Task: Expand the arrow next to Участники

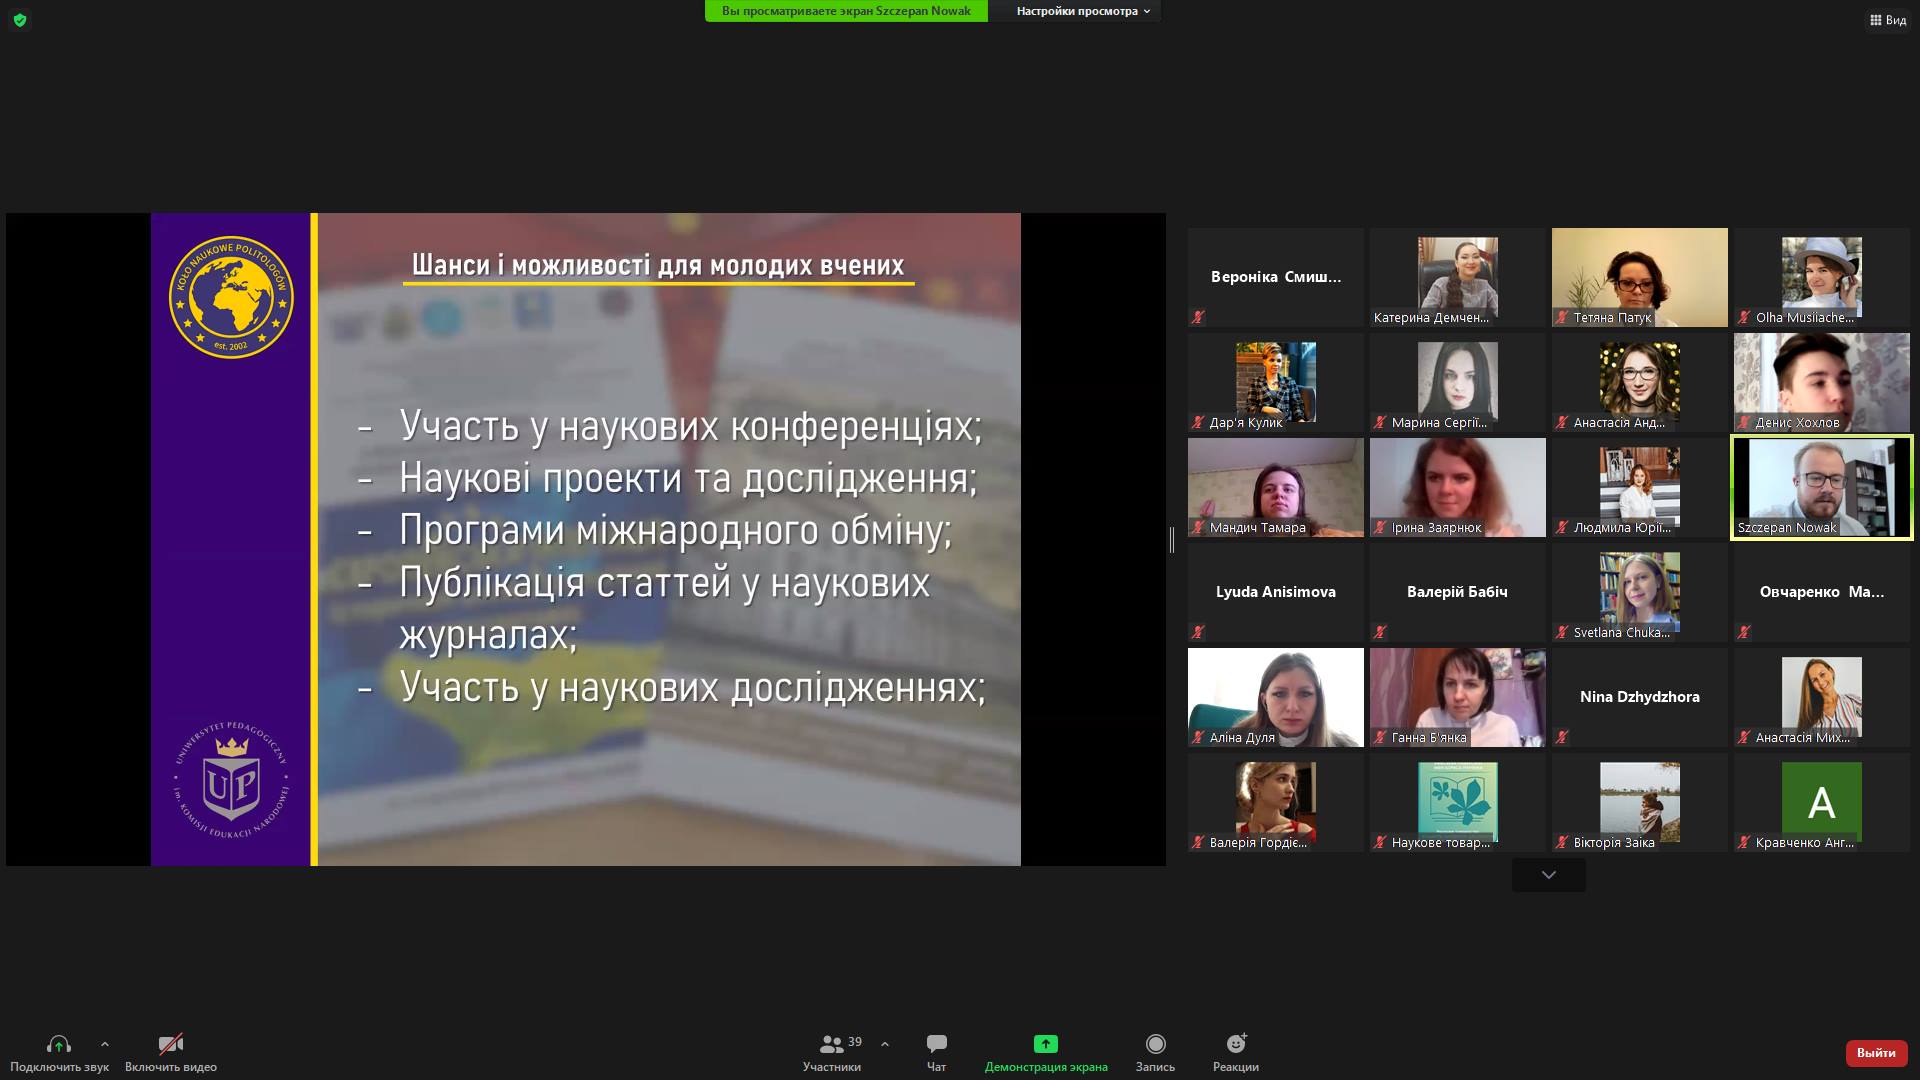Action: [885, 1044]
